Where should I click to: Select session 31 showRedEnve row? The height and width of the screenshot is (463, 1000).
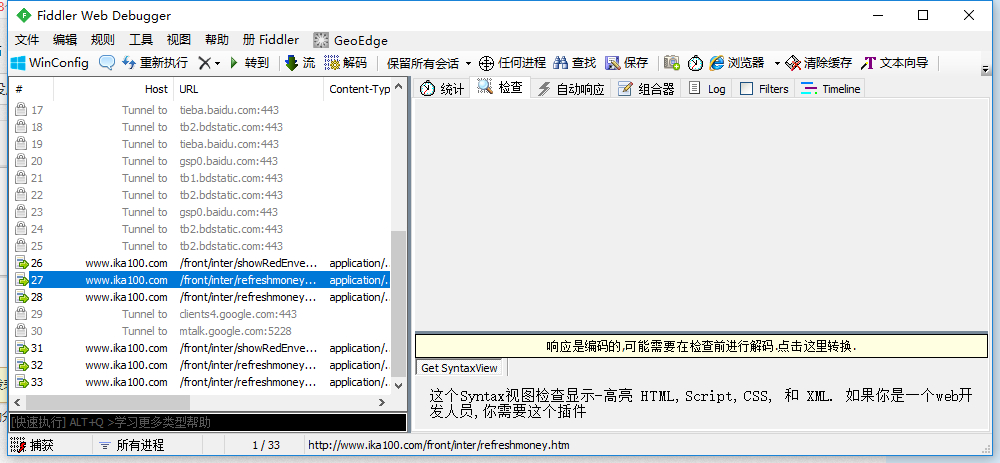click(x=200, y=348)
